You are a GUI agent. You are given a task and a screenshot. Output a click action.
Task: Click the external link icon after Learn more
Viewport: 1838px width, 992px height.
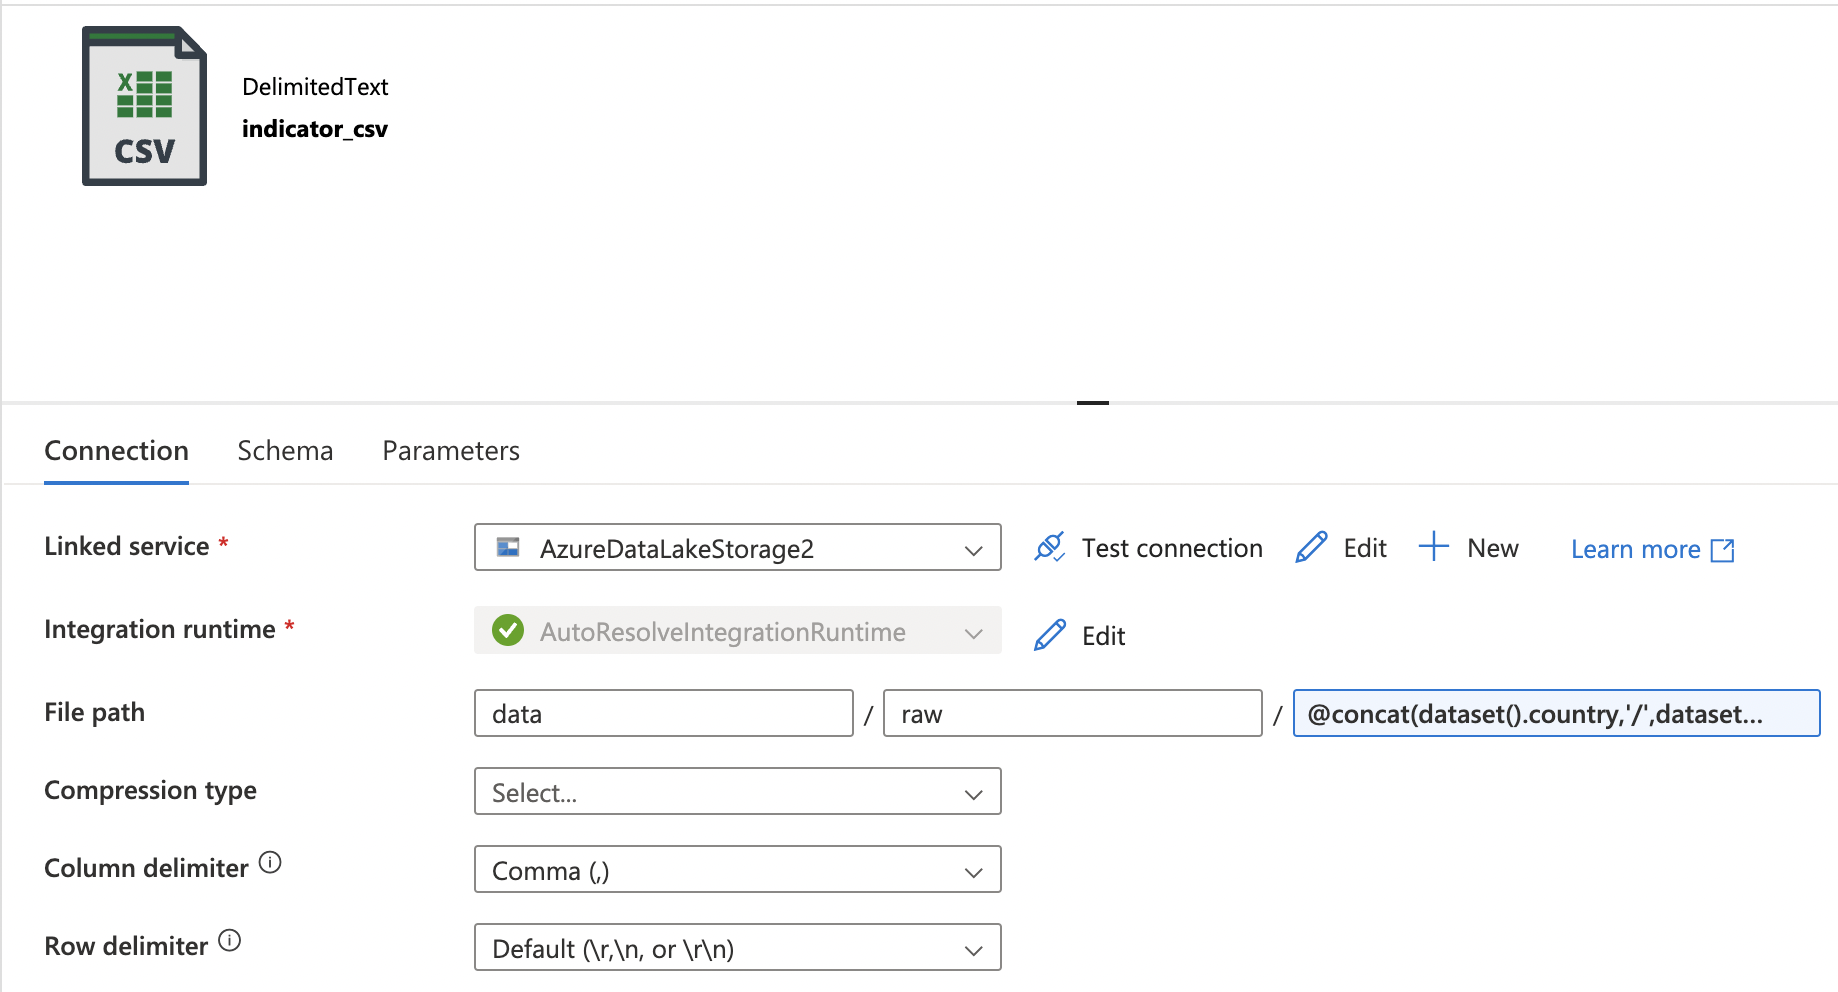tap(1722, 550)
